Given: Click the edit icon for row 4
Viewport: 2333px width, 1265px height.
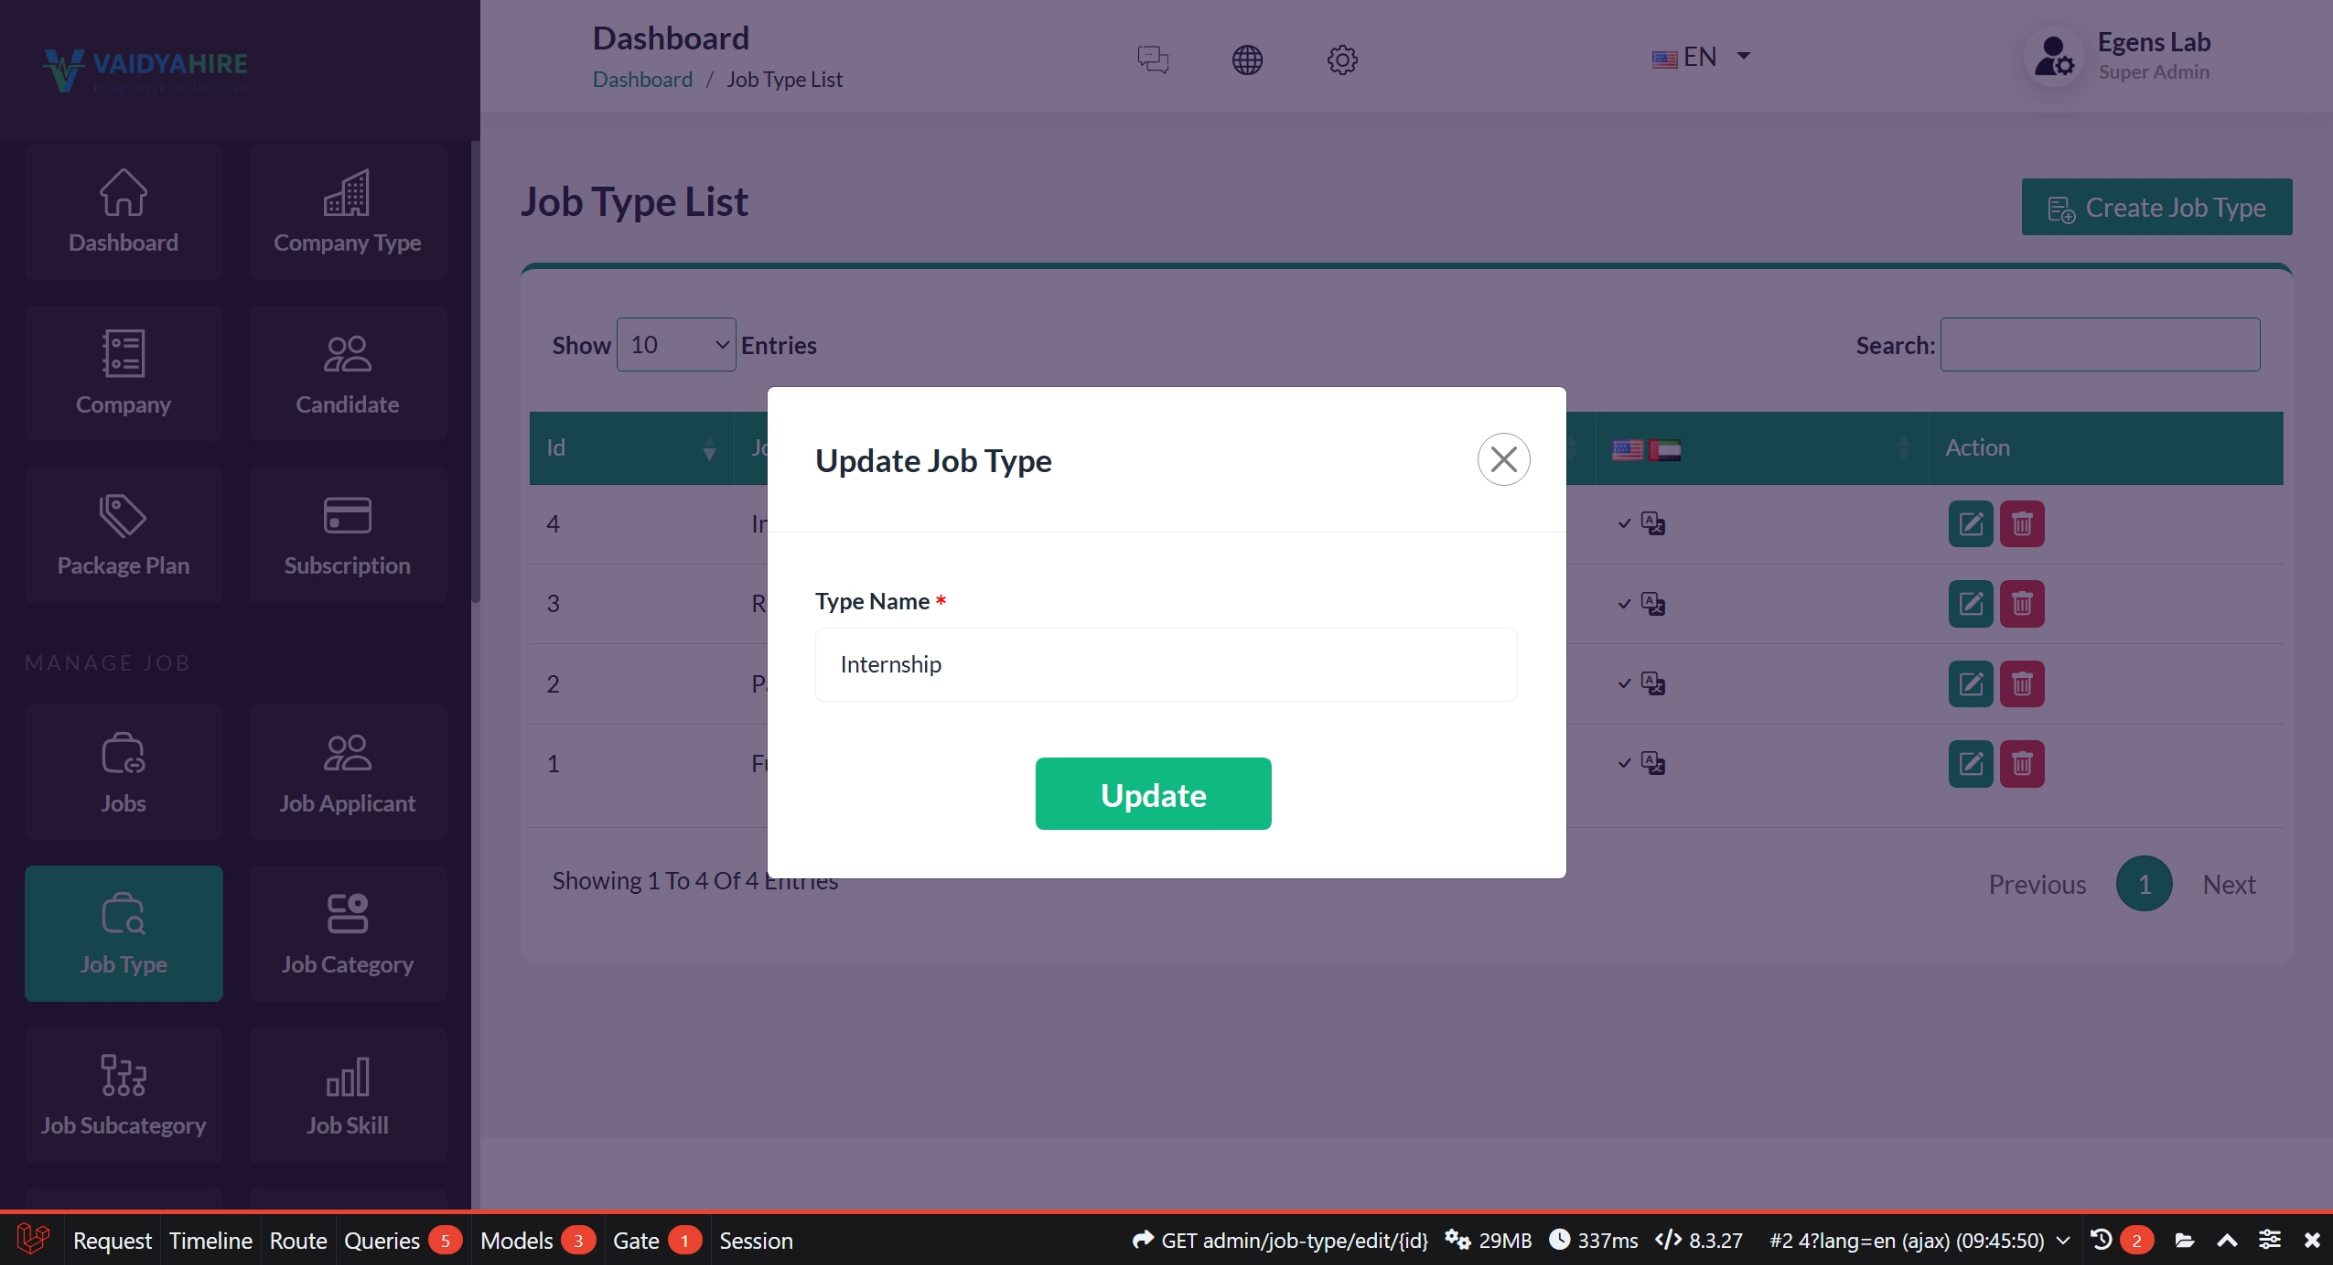Looking at the screenshot, I should [x=1970, y=524].
